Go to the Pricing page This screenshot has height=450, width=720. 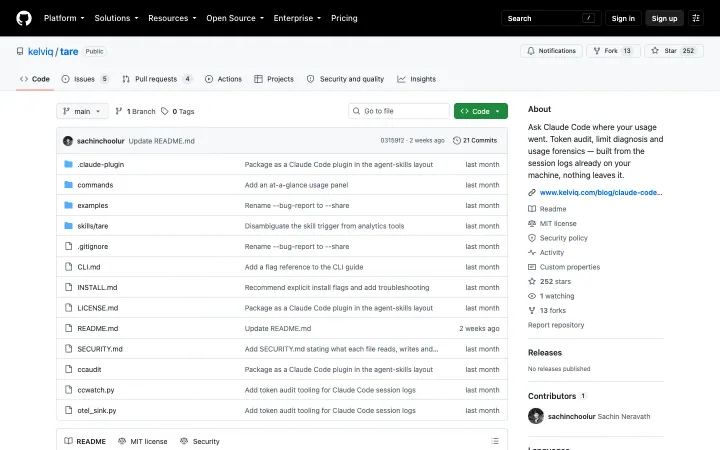click(x=344, y=18)
